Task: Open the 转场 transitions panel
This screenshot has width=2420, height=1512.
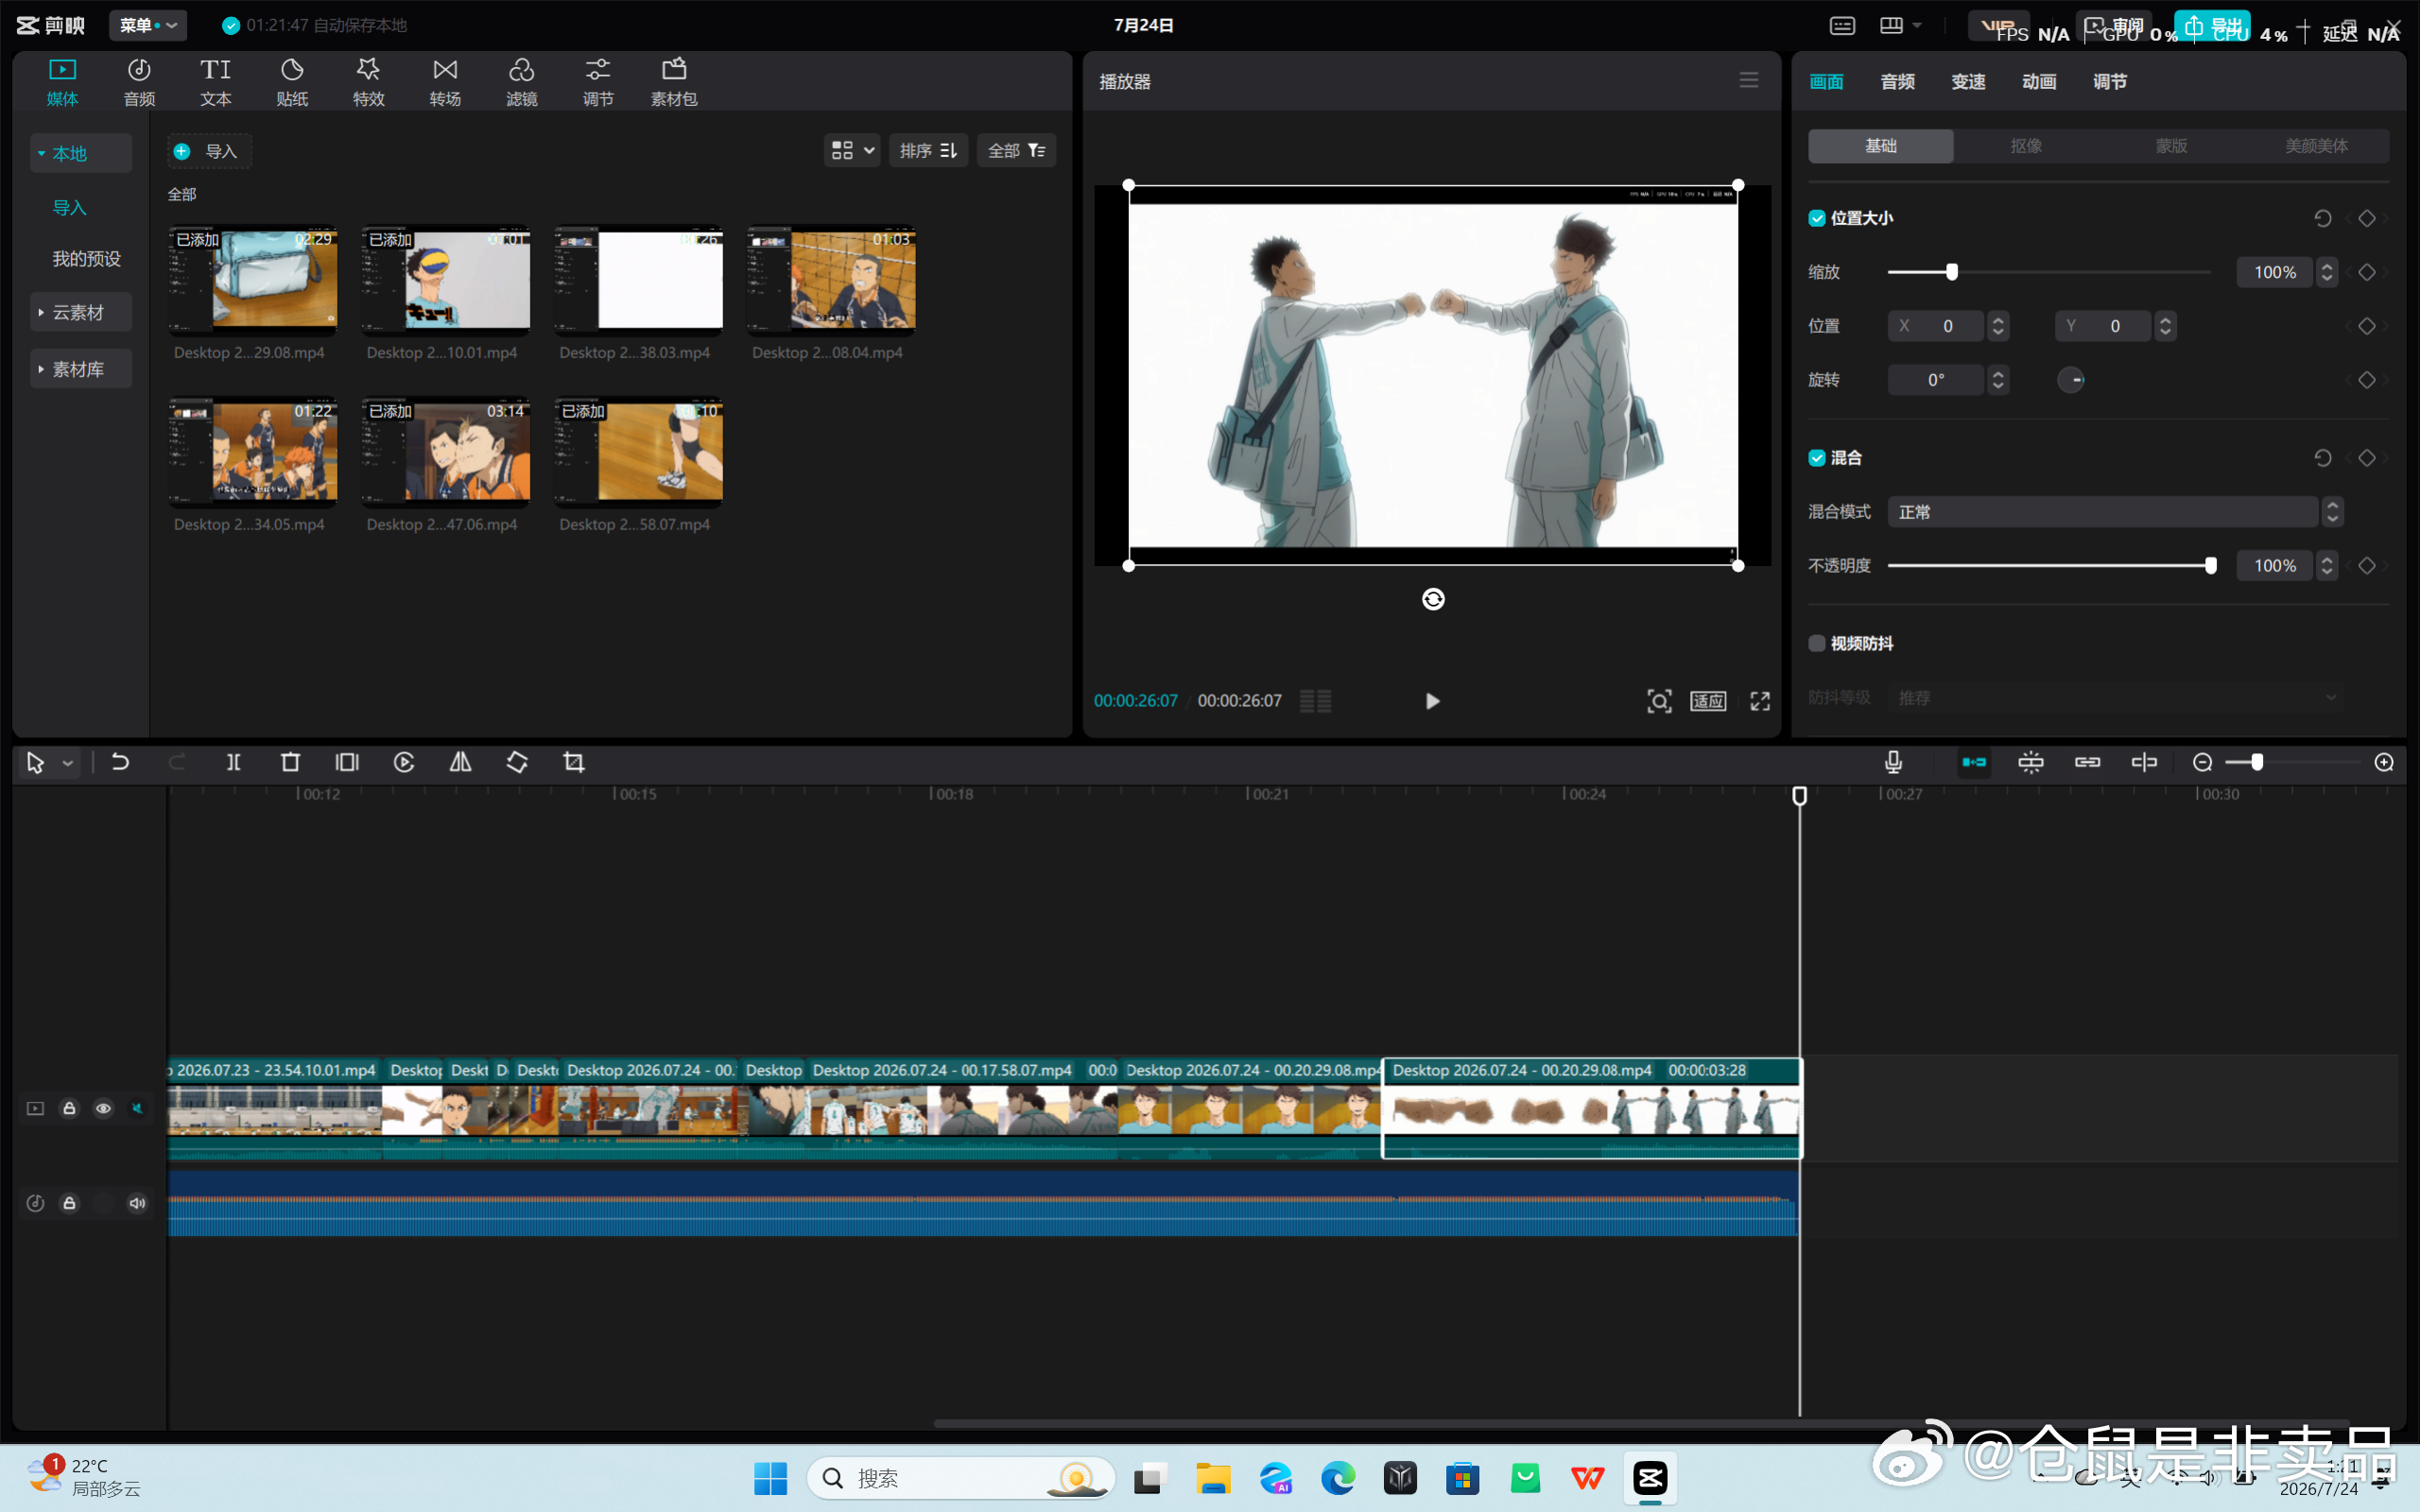Action: click(x=445, y=82)
